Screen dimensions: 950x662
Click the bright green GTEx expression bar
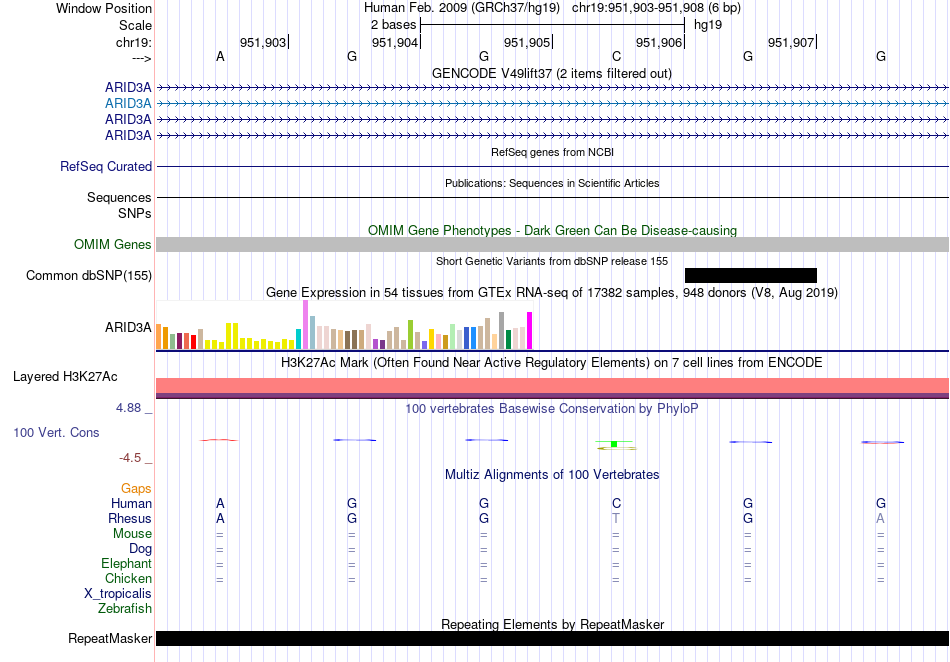(x=410, y=335)
